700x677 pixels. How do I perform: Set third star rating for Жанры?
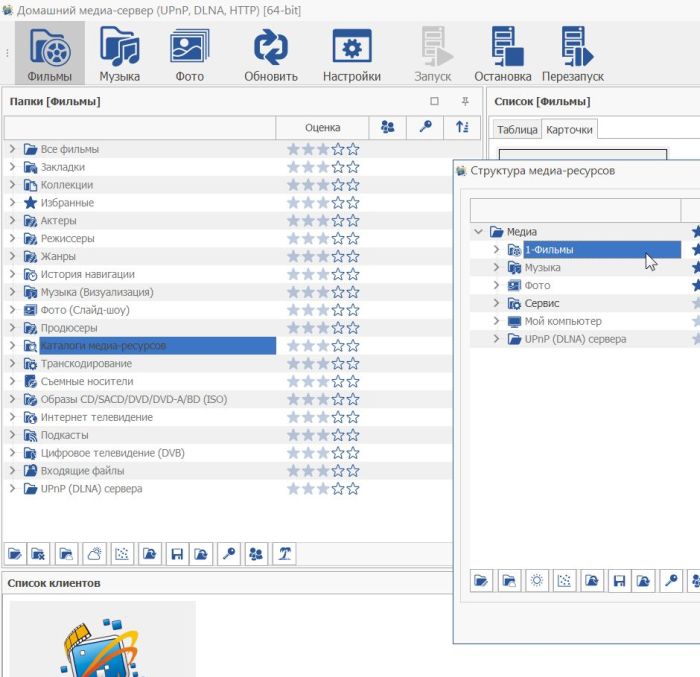(323, 257)
